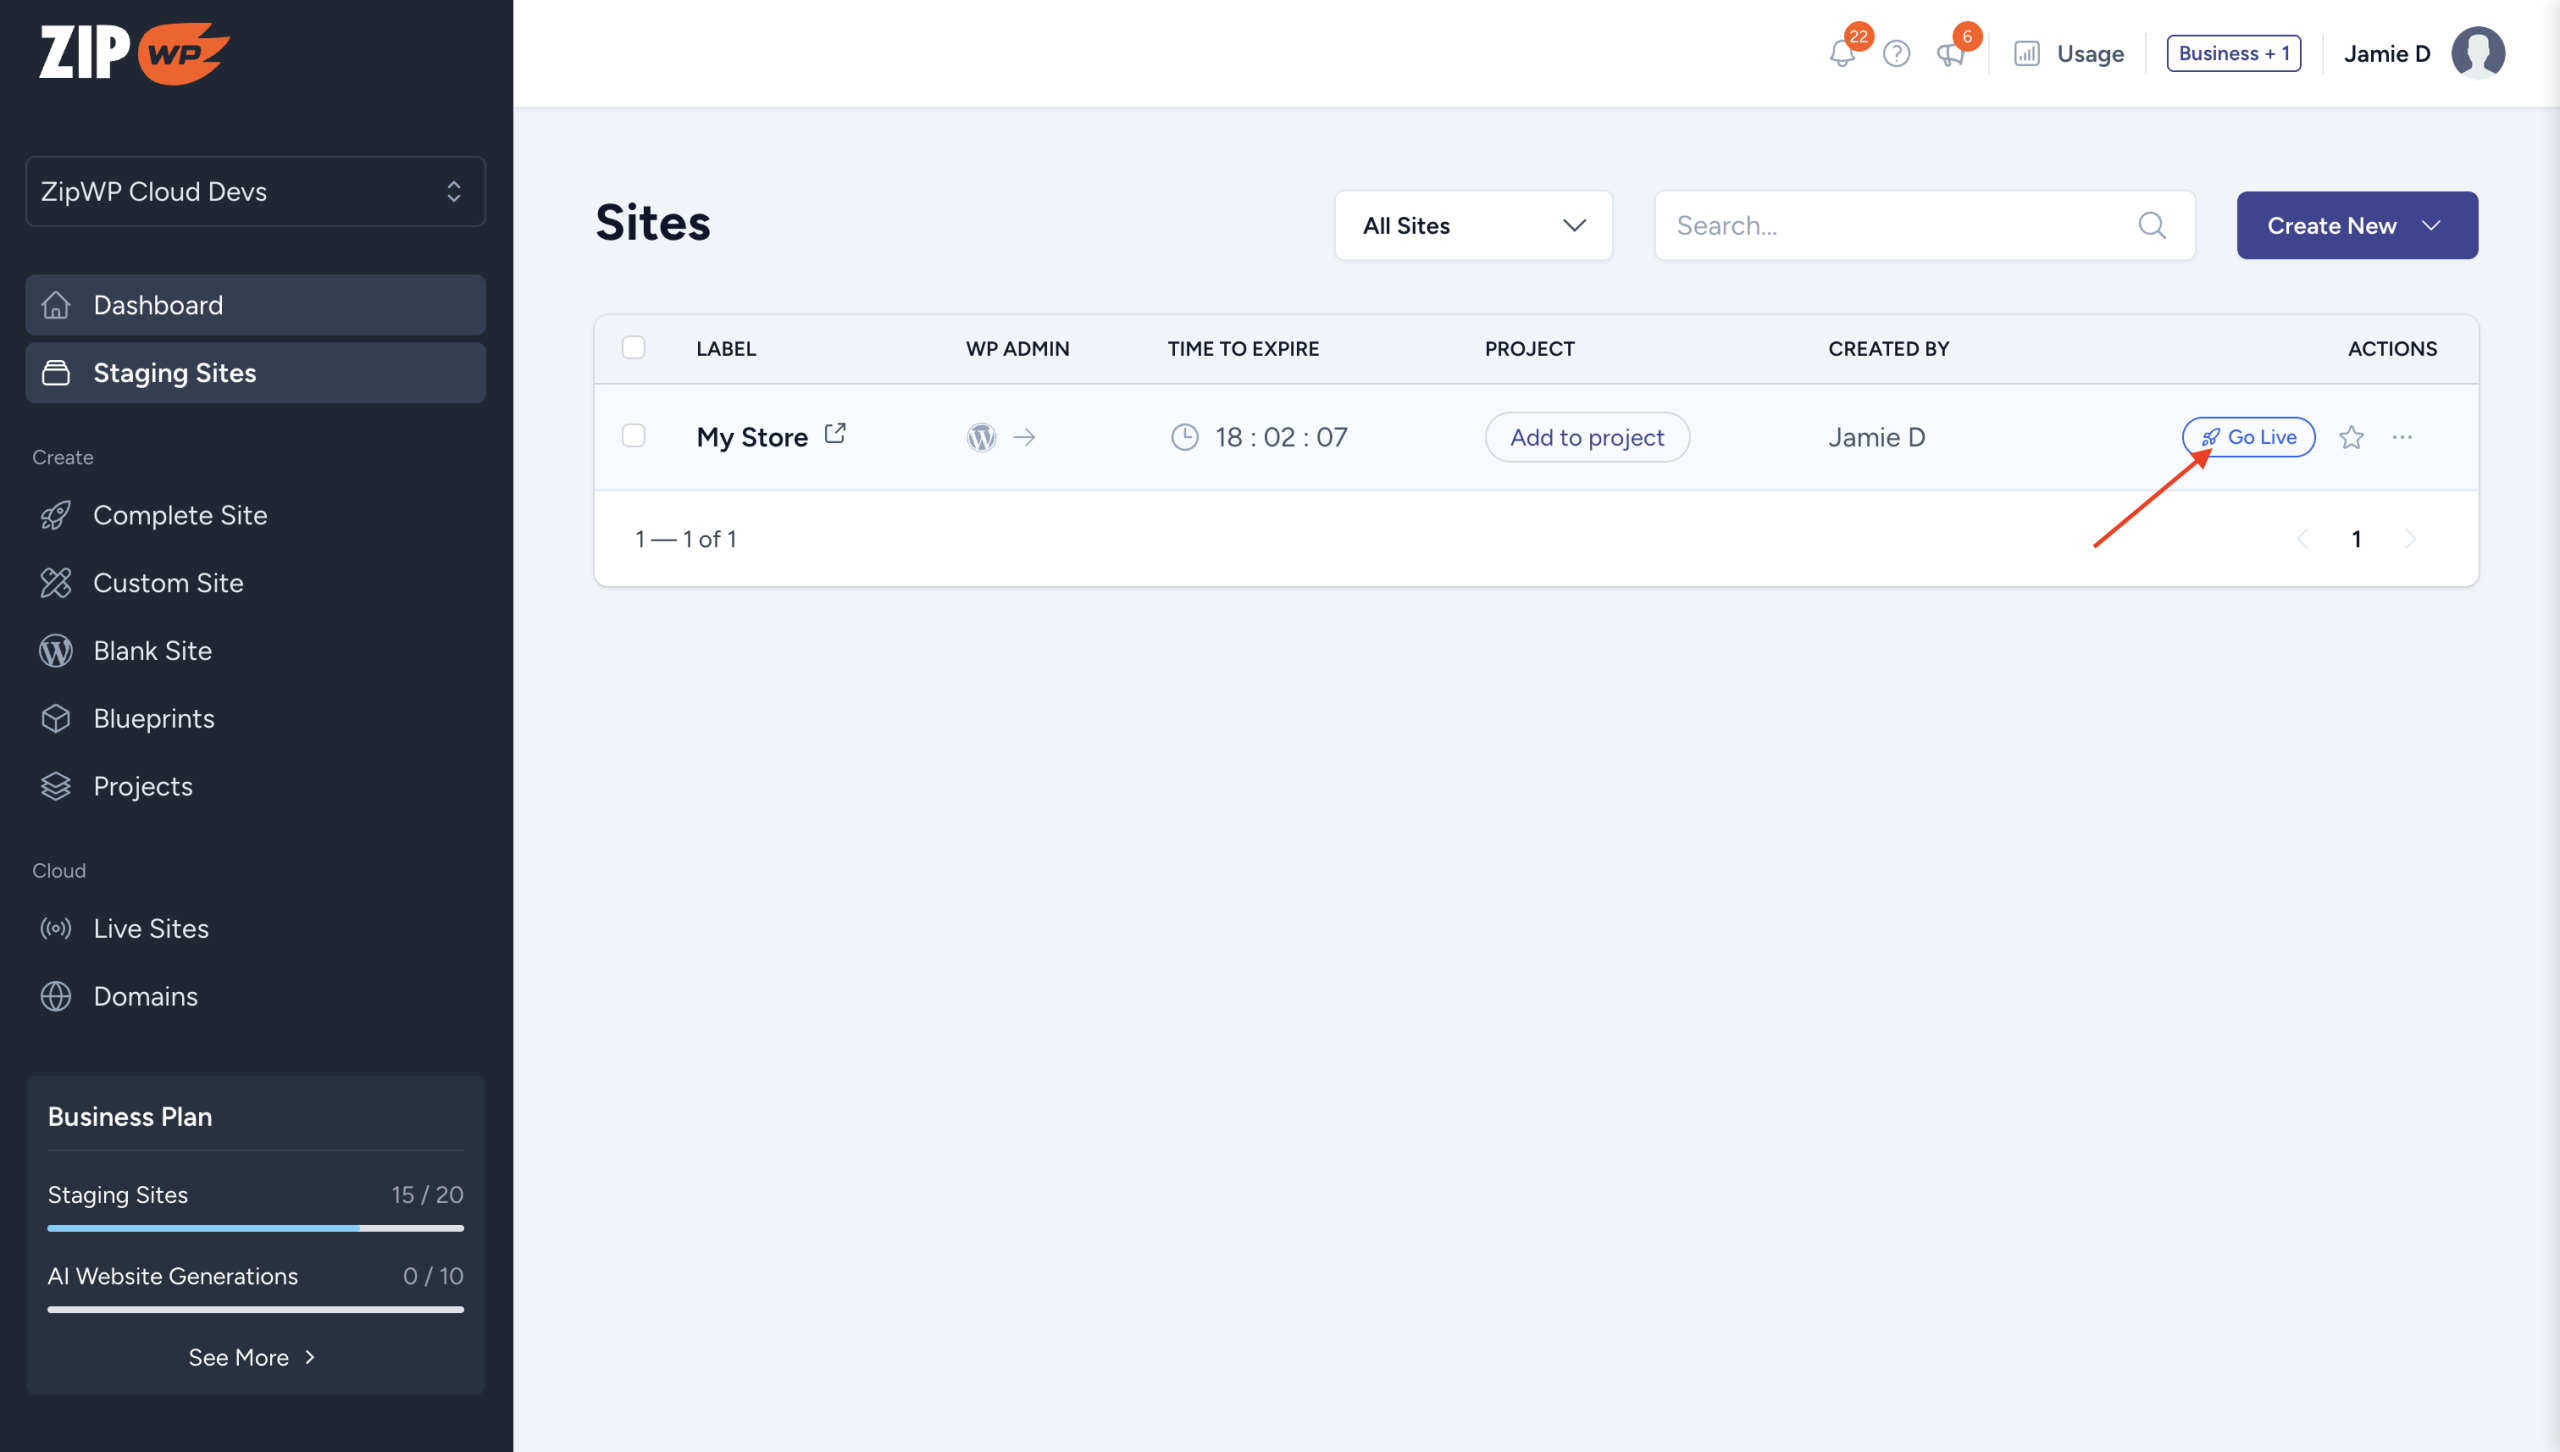This screenshot has width=2560, height=1452.
Task: Open the help question mark icon
Action: (x=1896, y=53)
